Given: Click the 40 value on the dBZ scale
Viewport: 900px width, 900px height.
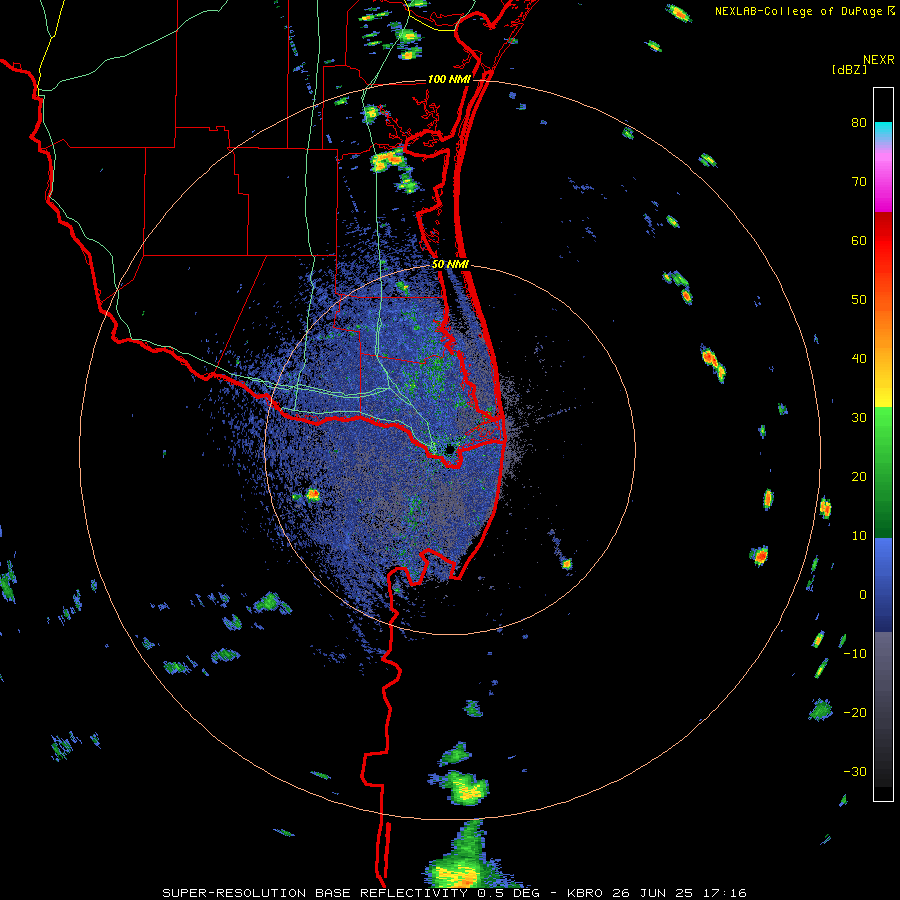Looking at the screenshot, I should (859, 359).
